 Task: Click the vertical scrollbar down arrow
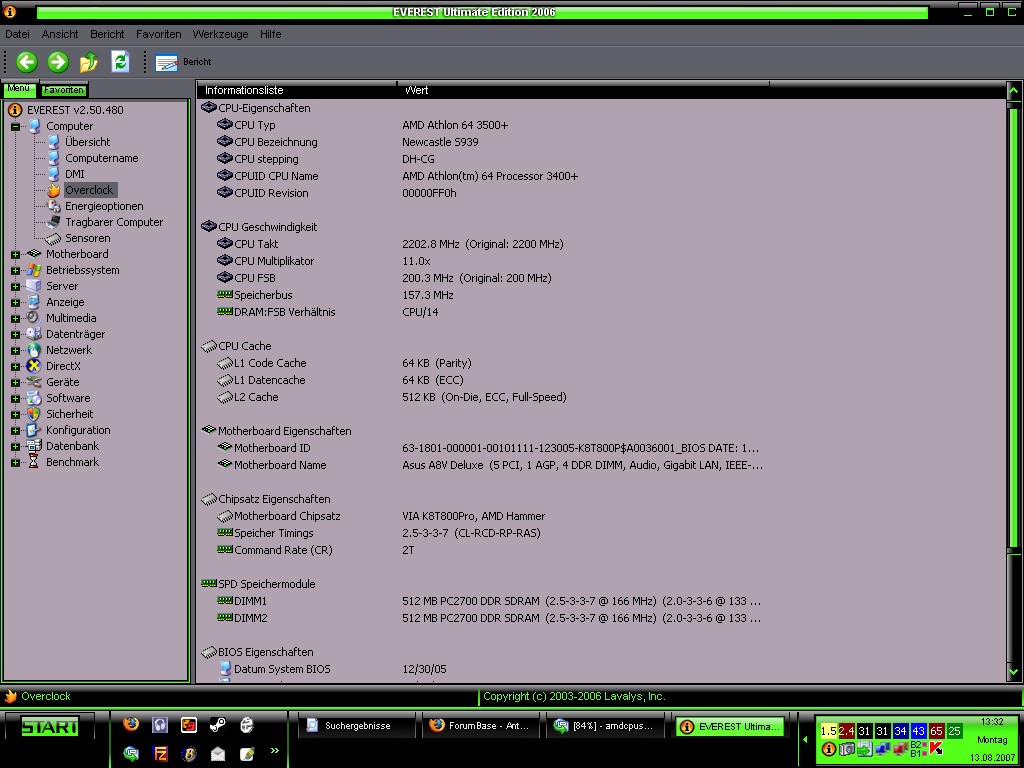pyautogui.click(x=1013, y=671)
